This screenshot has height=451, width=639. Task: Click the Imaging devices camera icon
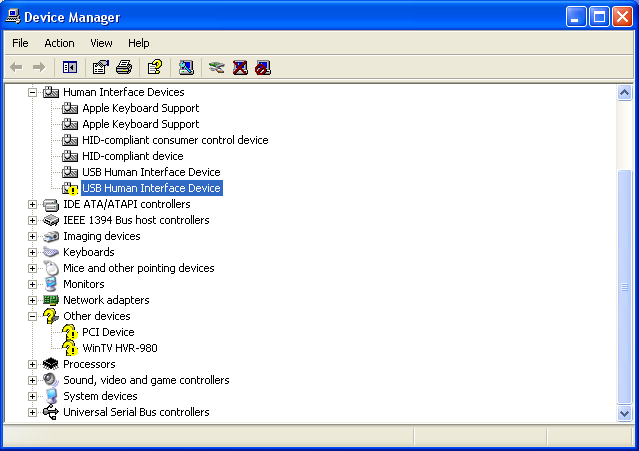tap(51, 236)
